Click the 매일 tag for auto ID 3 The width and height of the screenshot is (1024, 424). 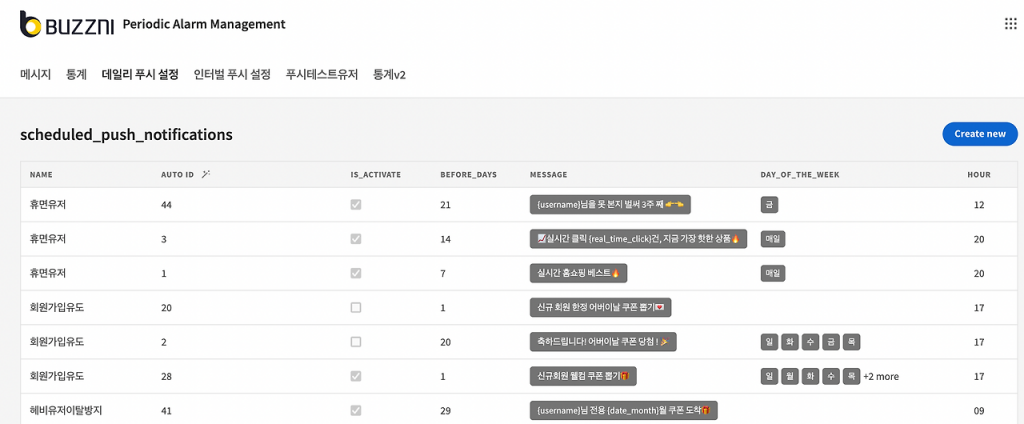[773, 239]
